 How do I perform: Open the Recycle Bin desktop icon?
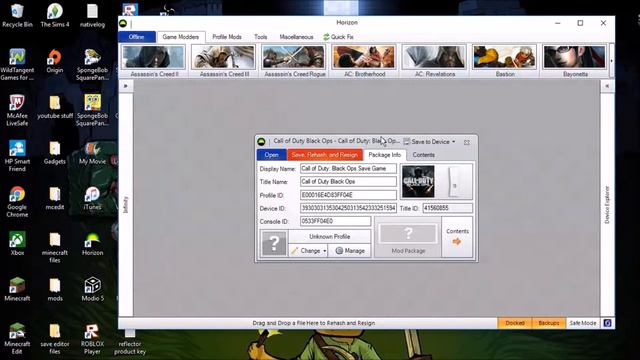tap(17, 16)
